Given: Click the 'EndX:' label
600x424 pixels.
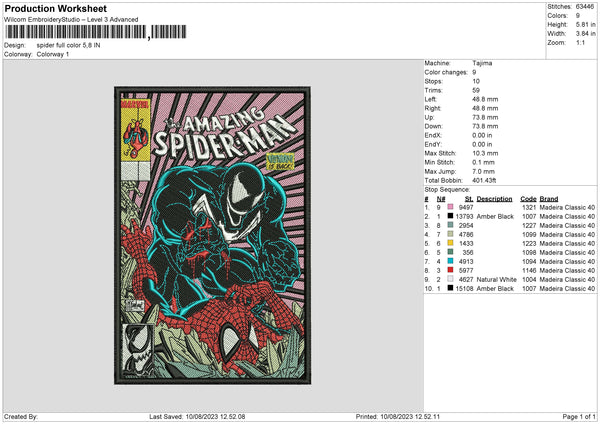Looking at the screenshot, I should point(433,135).
